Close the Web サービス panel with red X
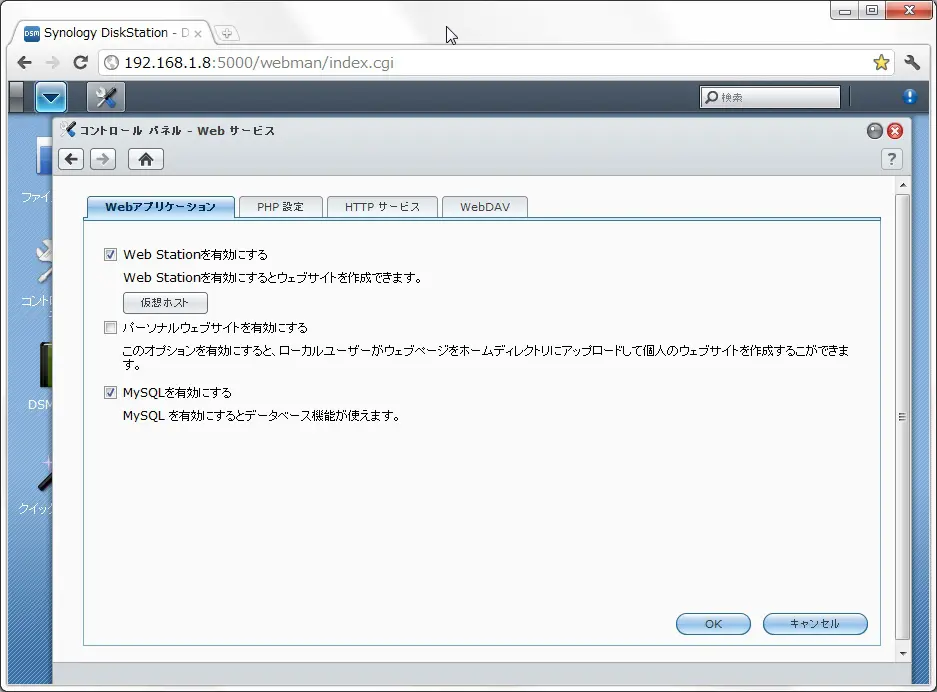The height and width of the screenshot is (692, 937). [x=895, y=131]
